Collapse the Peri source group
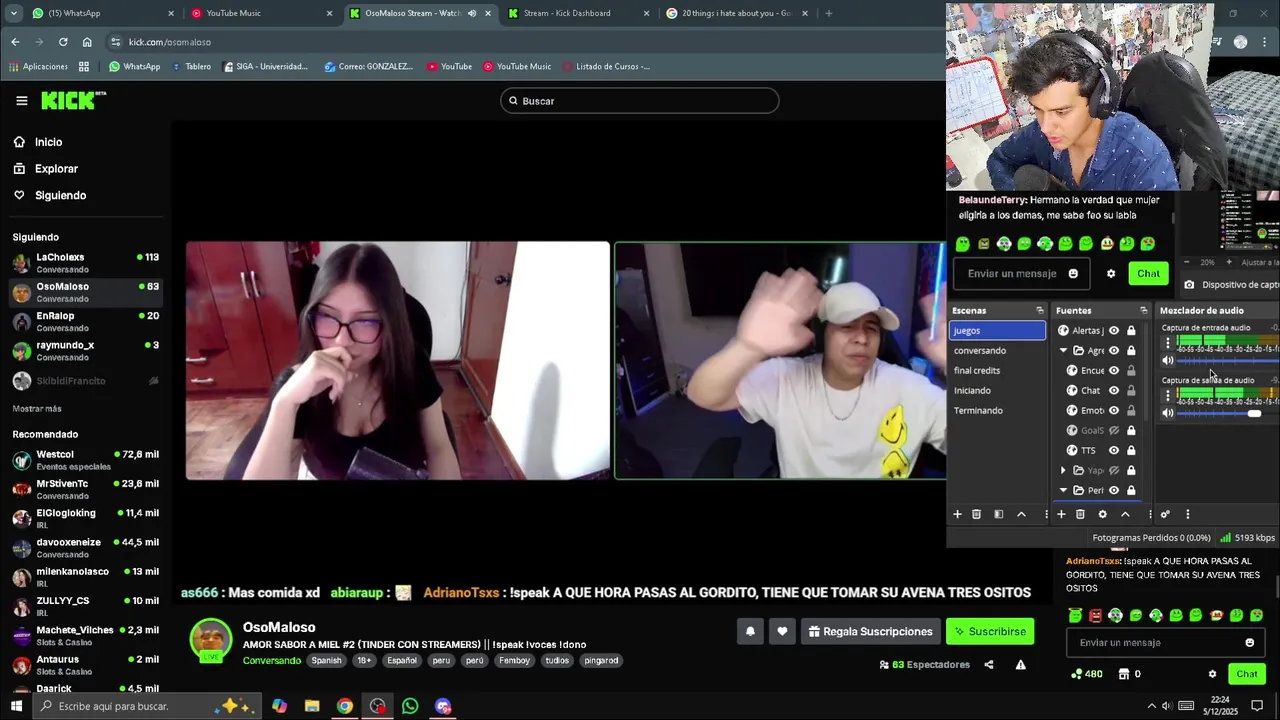Image resolution: width=1280 pixels, height=720 pixels. pos(1063,490)
